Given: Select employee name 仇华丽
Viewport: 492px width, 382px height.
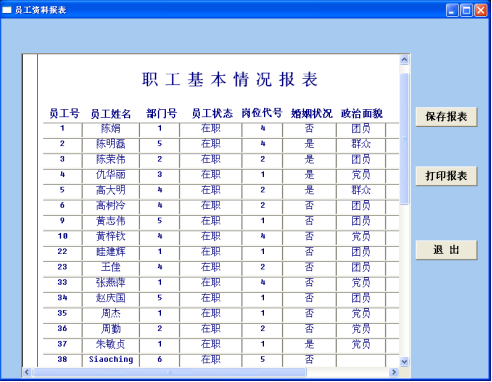Looking at the screenshot, I should (111, 174).
